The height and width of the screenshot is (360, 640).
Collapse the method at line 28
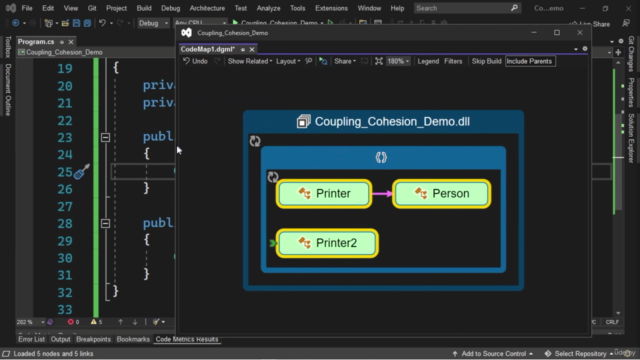(x=105, y=224)
